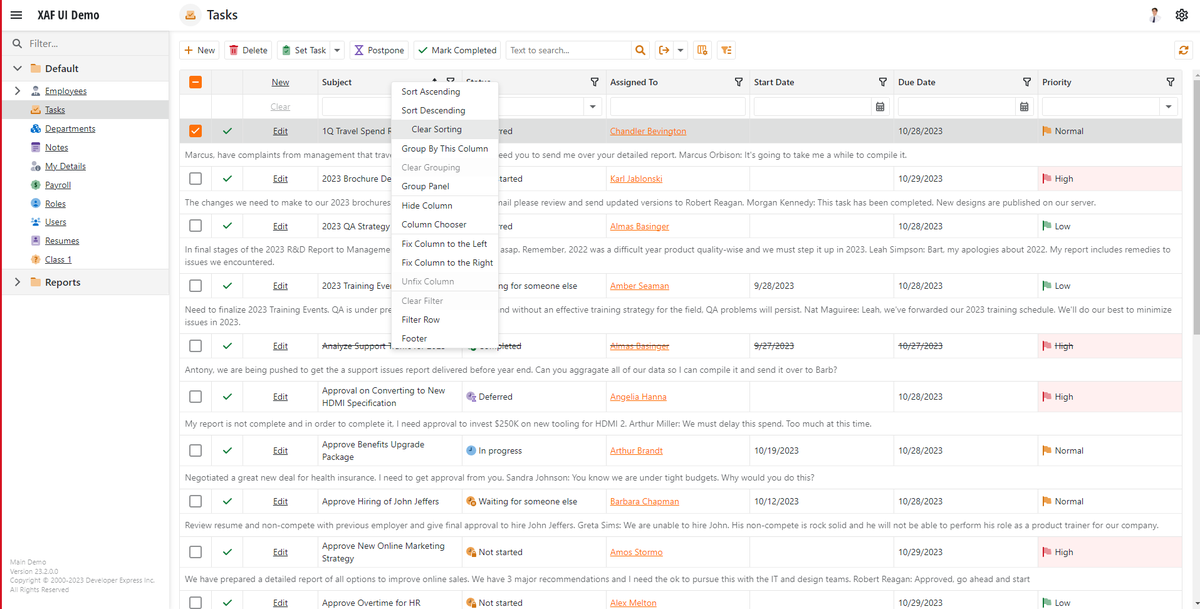This screenshot has height=609, width=1200.
Task: Click the Text to search input field
Action: point(568,50)
